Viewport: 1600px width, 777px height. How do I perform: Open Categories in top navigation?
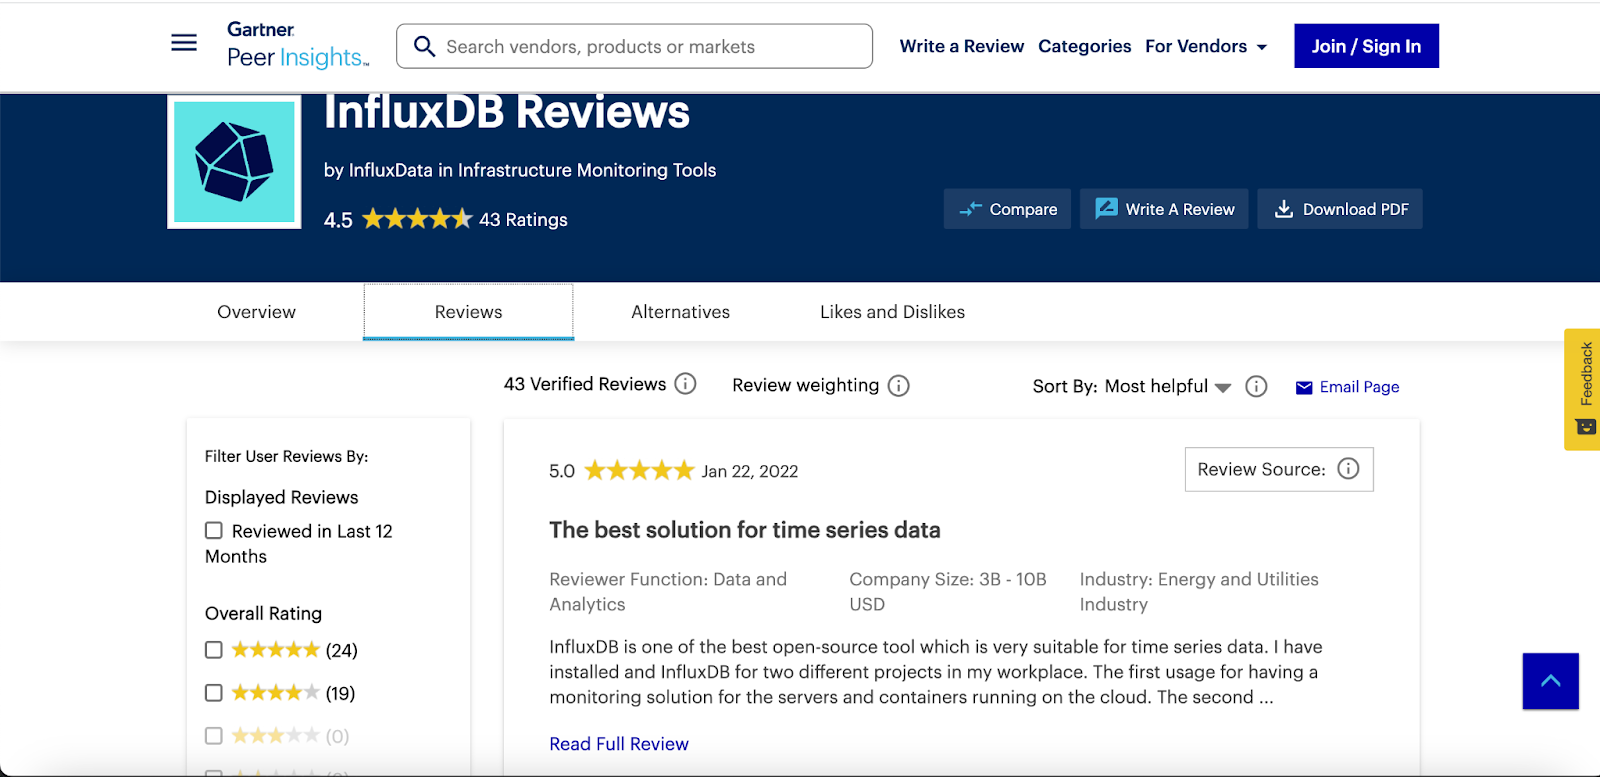coord(1085,46)
